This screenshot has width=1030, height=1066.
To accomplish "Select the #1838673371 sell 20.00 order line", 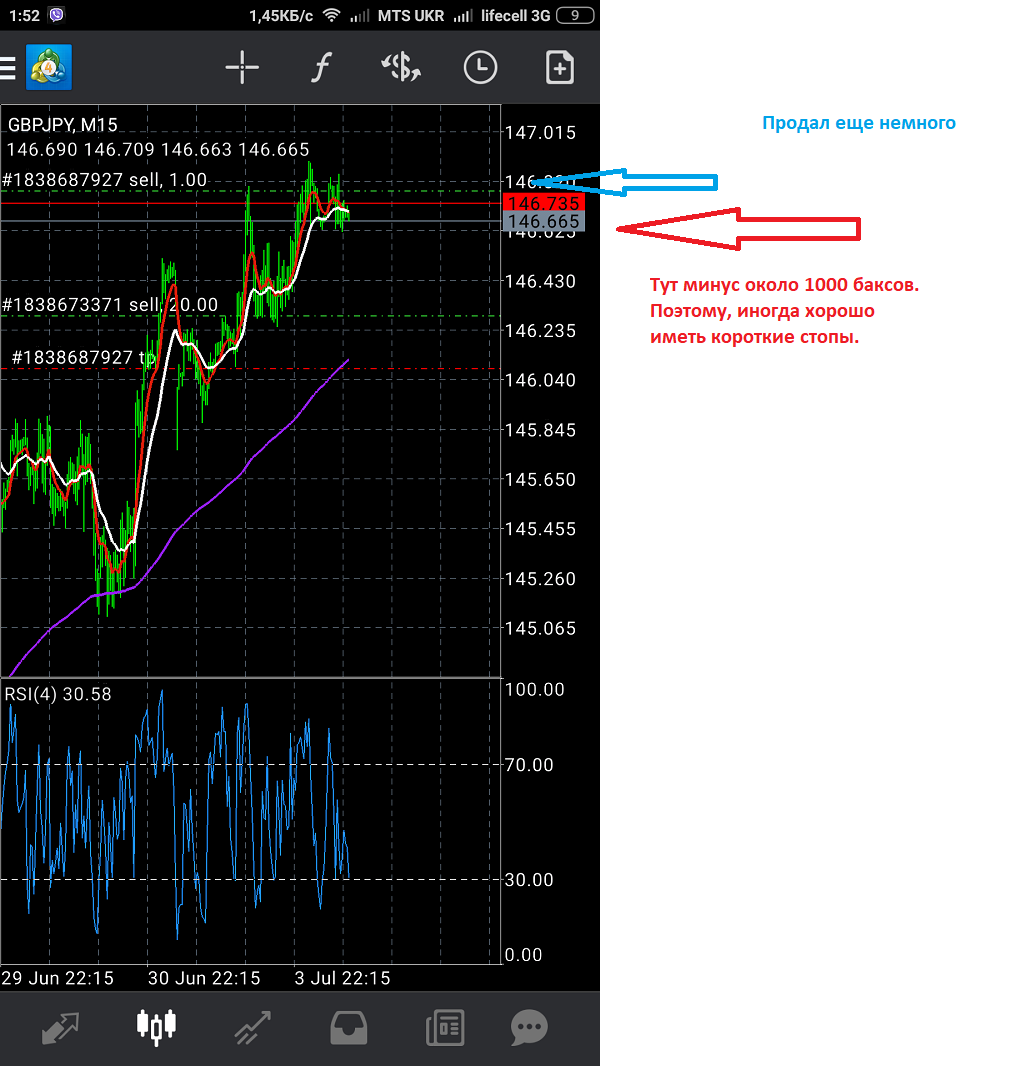I will pos(110,305).
